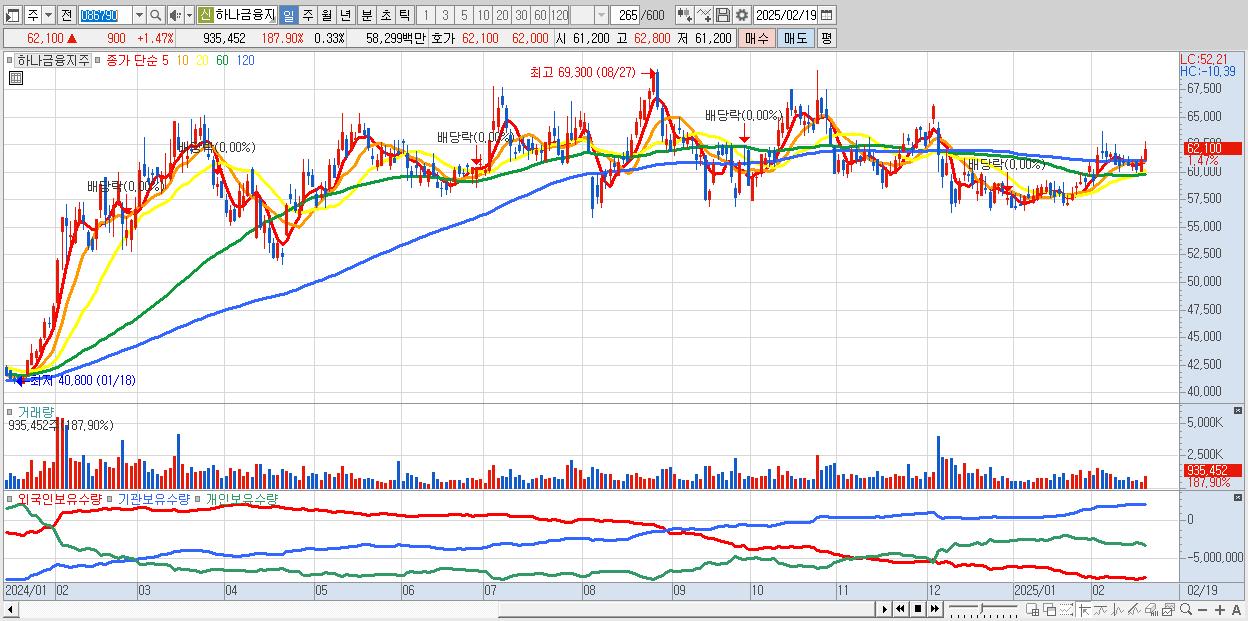Click the 거래량 volume pane label
The image size is (1248, 621).
click(x=34, y=411)
